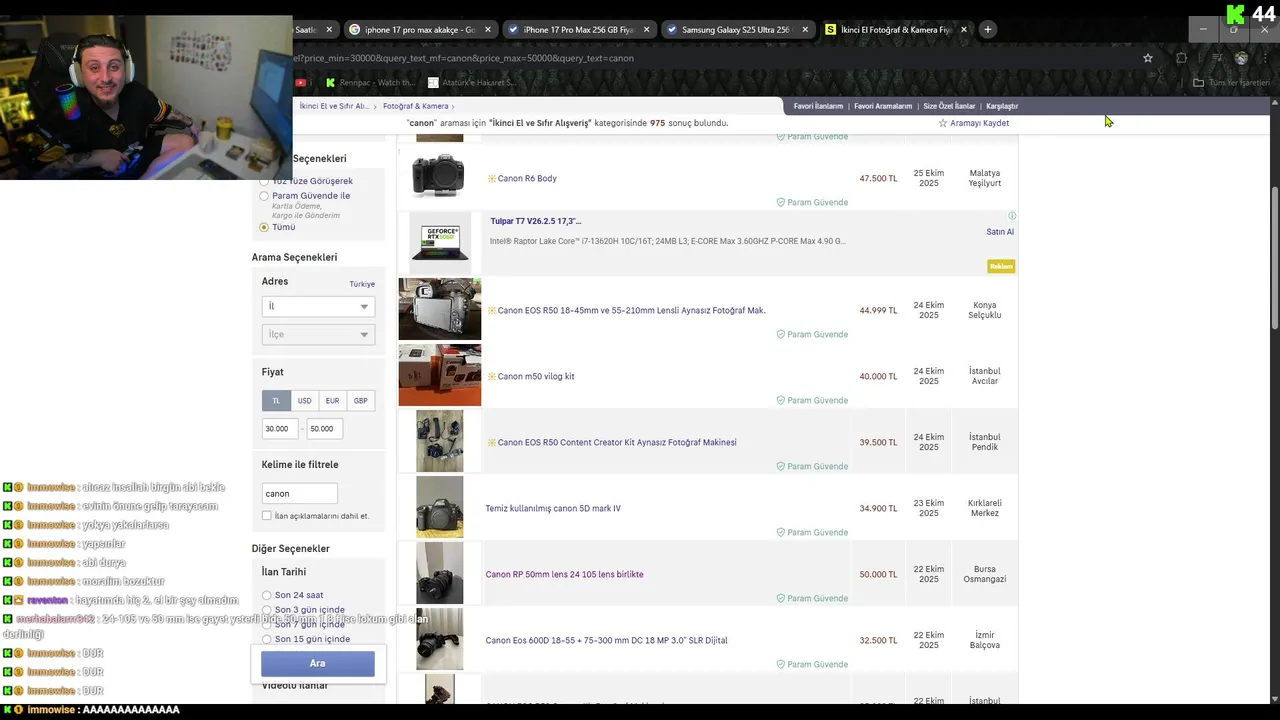
Task: Open Canon R6 Body thumbnail image
Action: (x=438, y=176)
